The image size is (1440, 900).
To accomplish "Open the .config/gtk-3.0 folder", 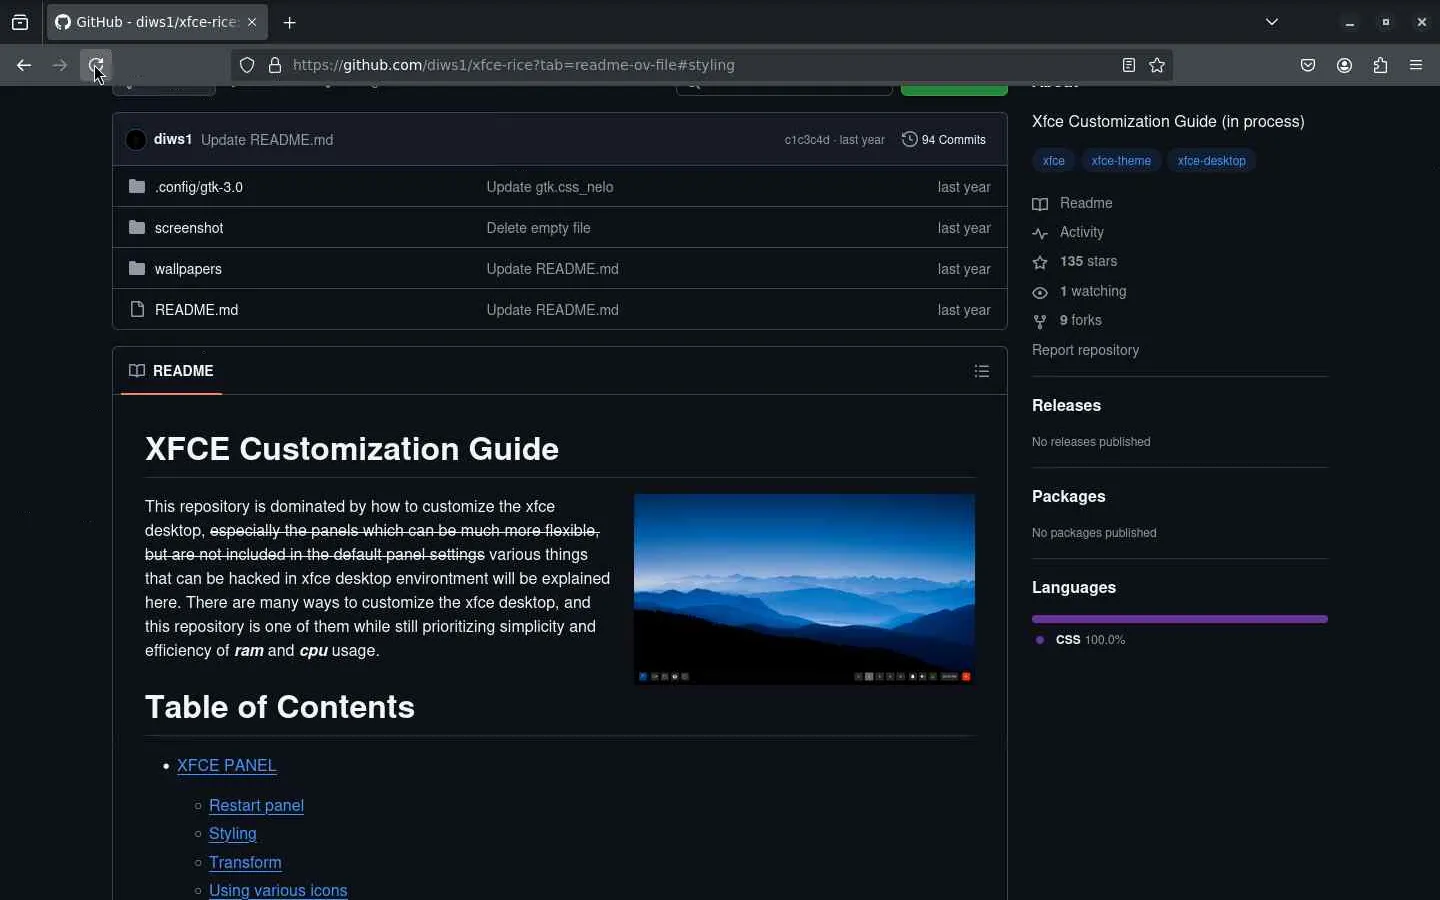I will pos(199,187).
